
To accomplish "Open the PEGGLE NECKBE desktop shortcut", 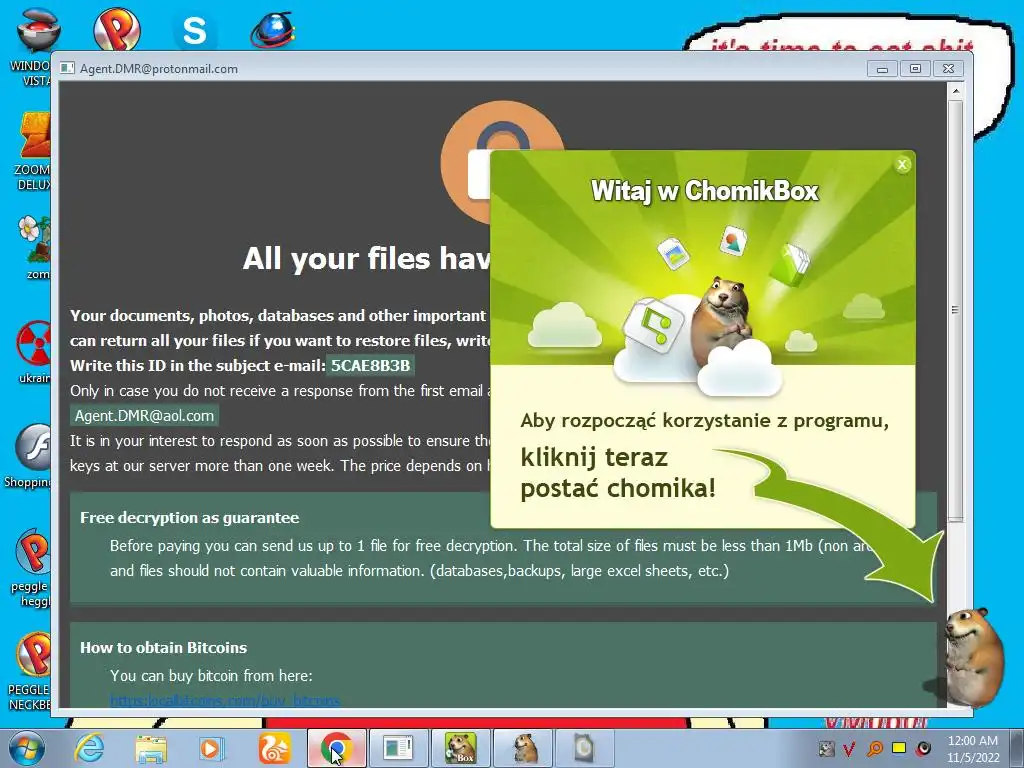I will (x=31, y=671).
